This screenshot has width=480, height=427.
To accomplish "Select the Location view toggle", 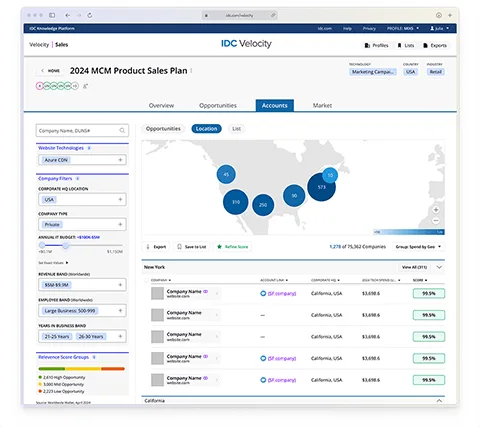I will (x=206, y=129).
